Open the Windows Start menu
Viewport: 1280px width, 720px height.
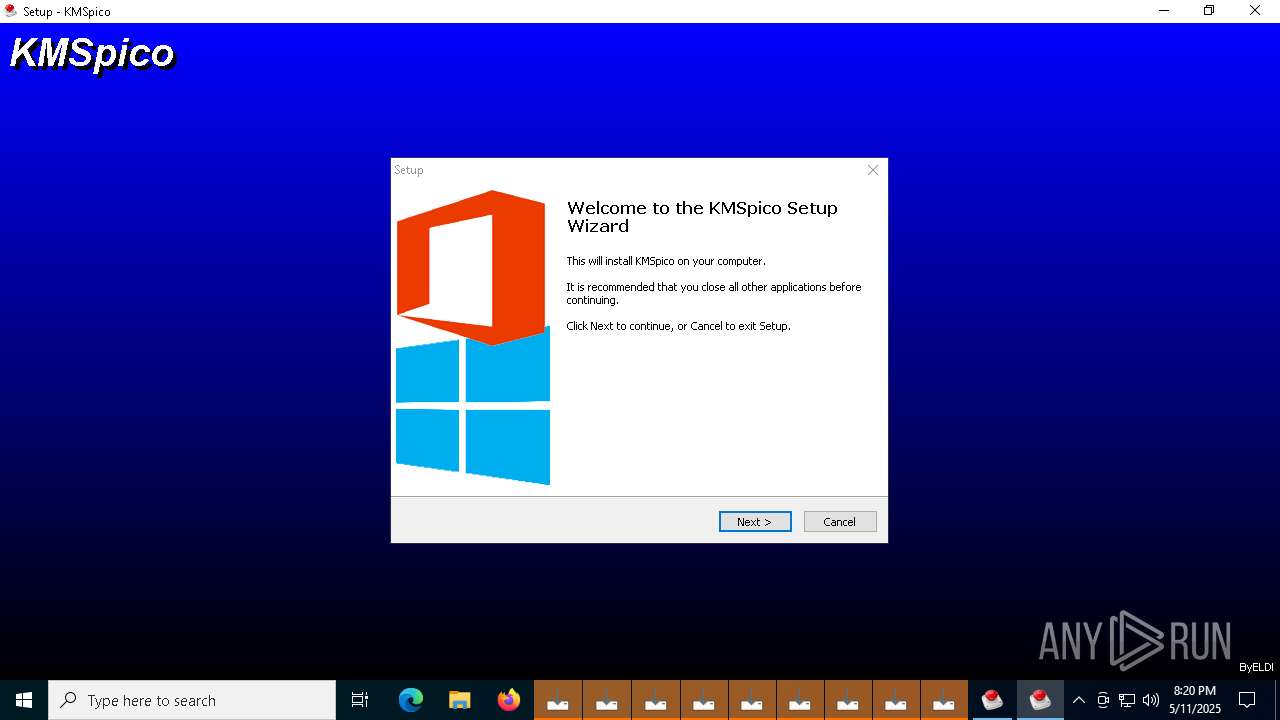point(24,700)
